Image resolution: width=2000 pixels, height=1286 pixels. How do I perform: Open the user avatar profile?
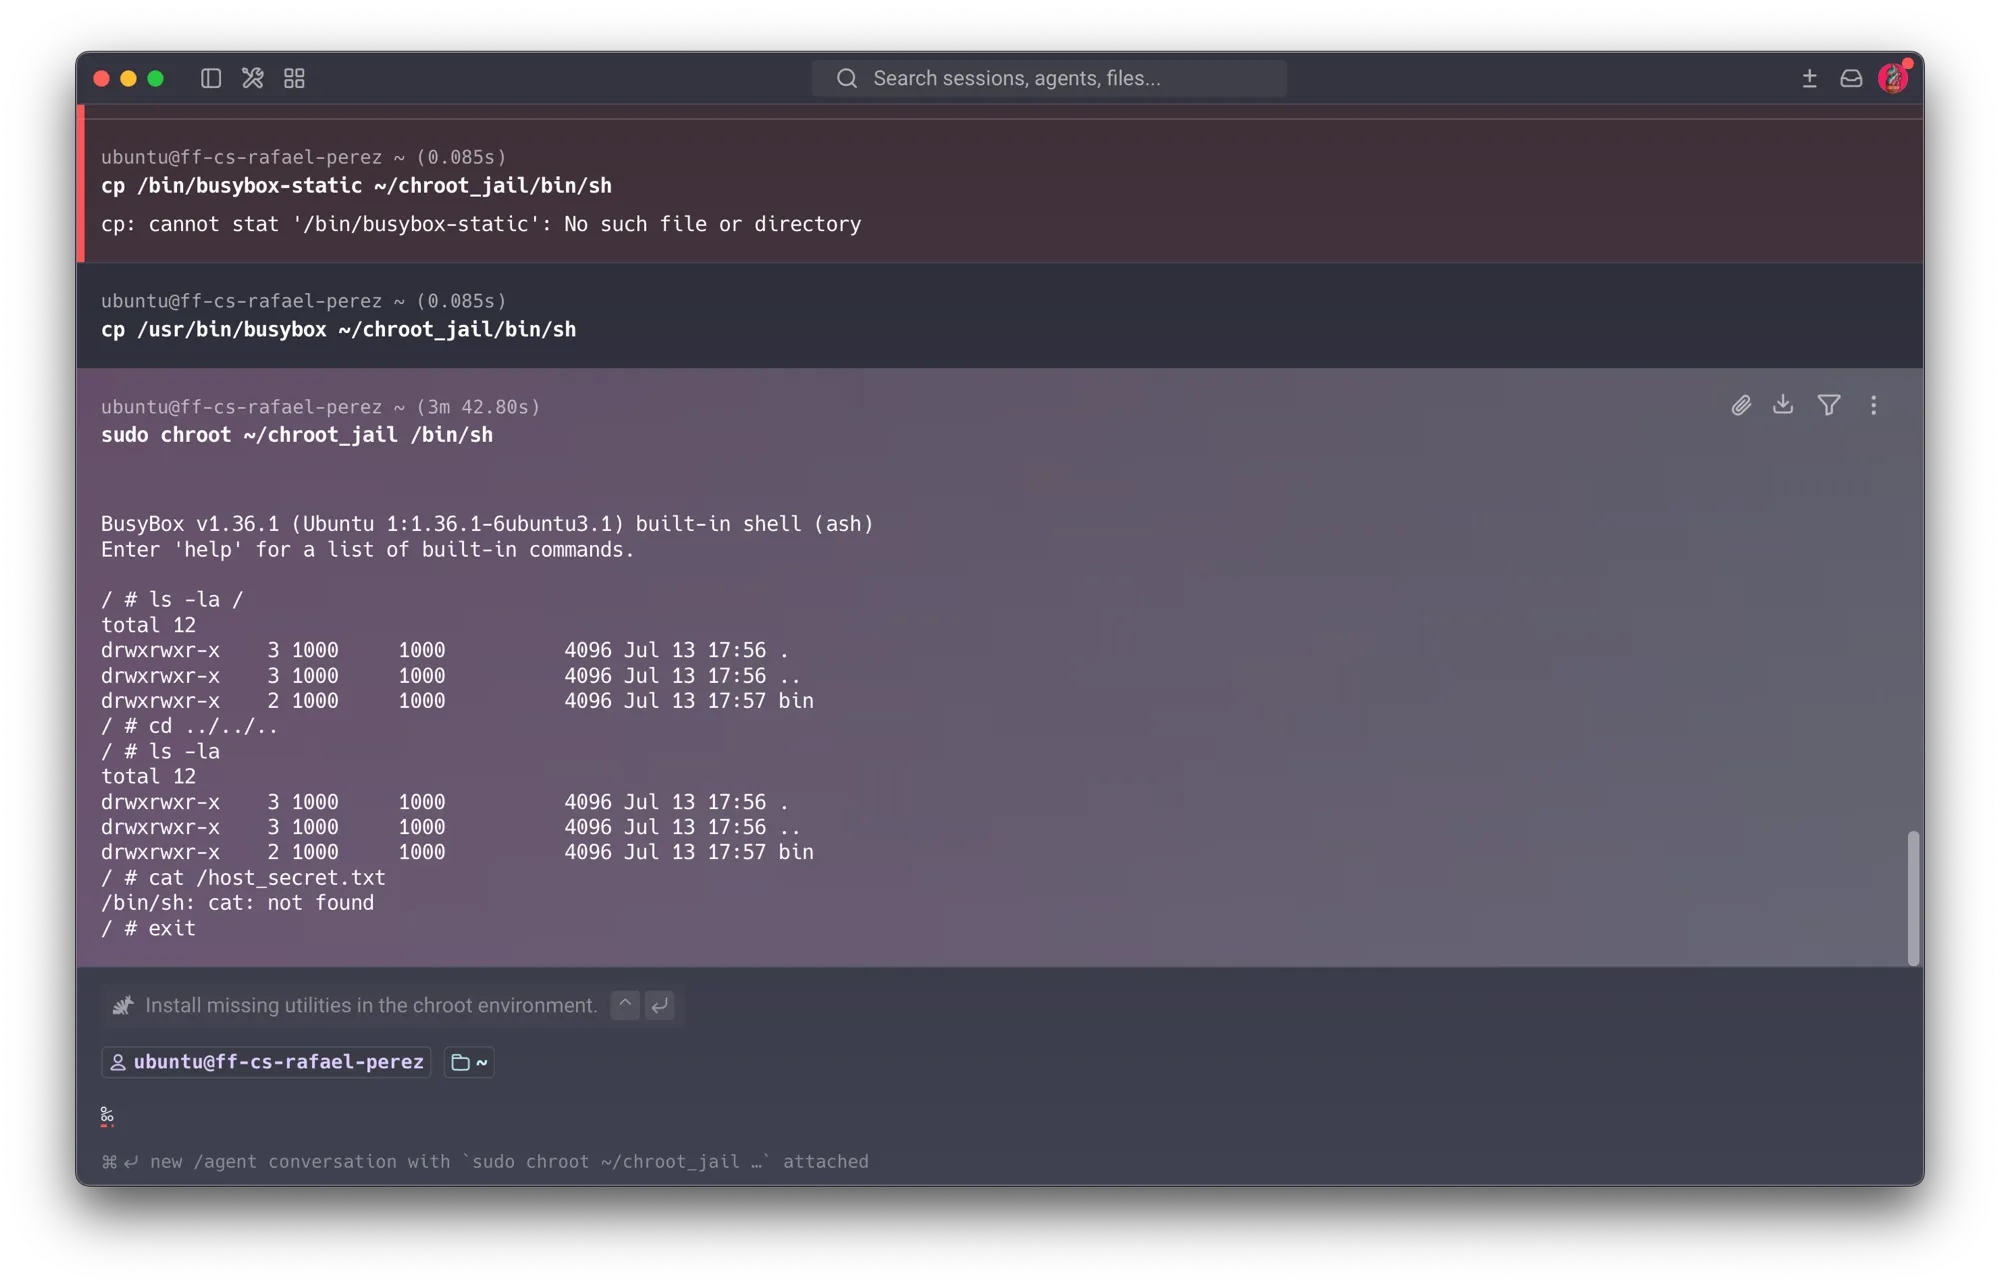pos(1893,77)
